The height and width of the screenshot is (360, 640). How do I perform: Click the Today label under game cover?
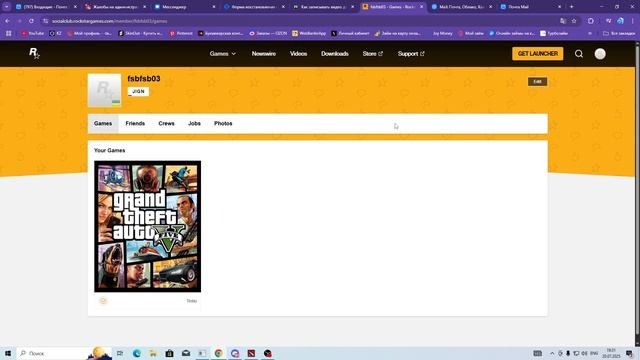(x=191, y=301)
